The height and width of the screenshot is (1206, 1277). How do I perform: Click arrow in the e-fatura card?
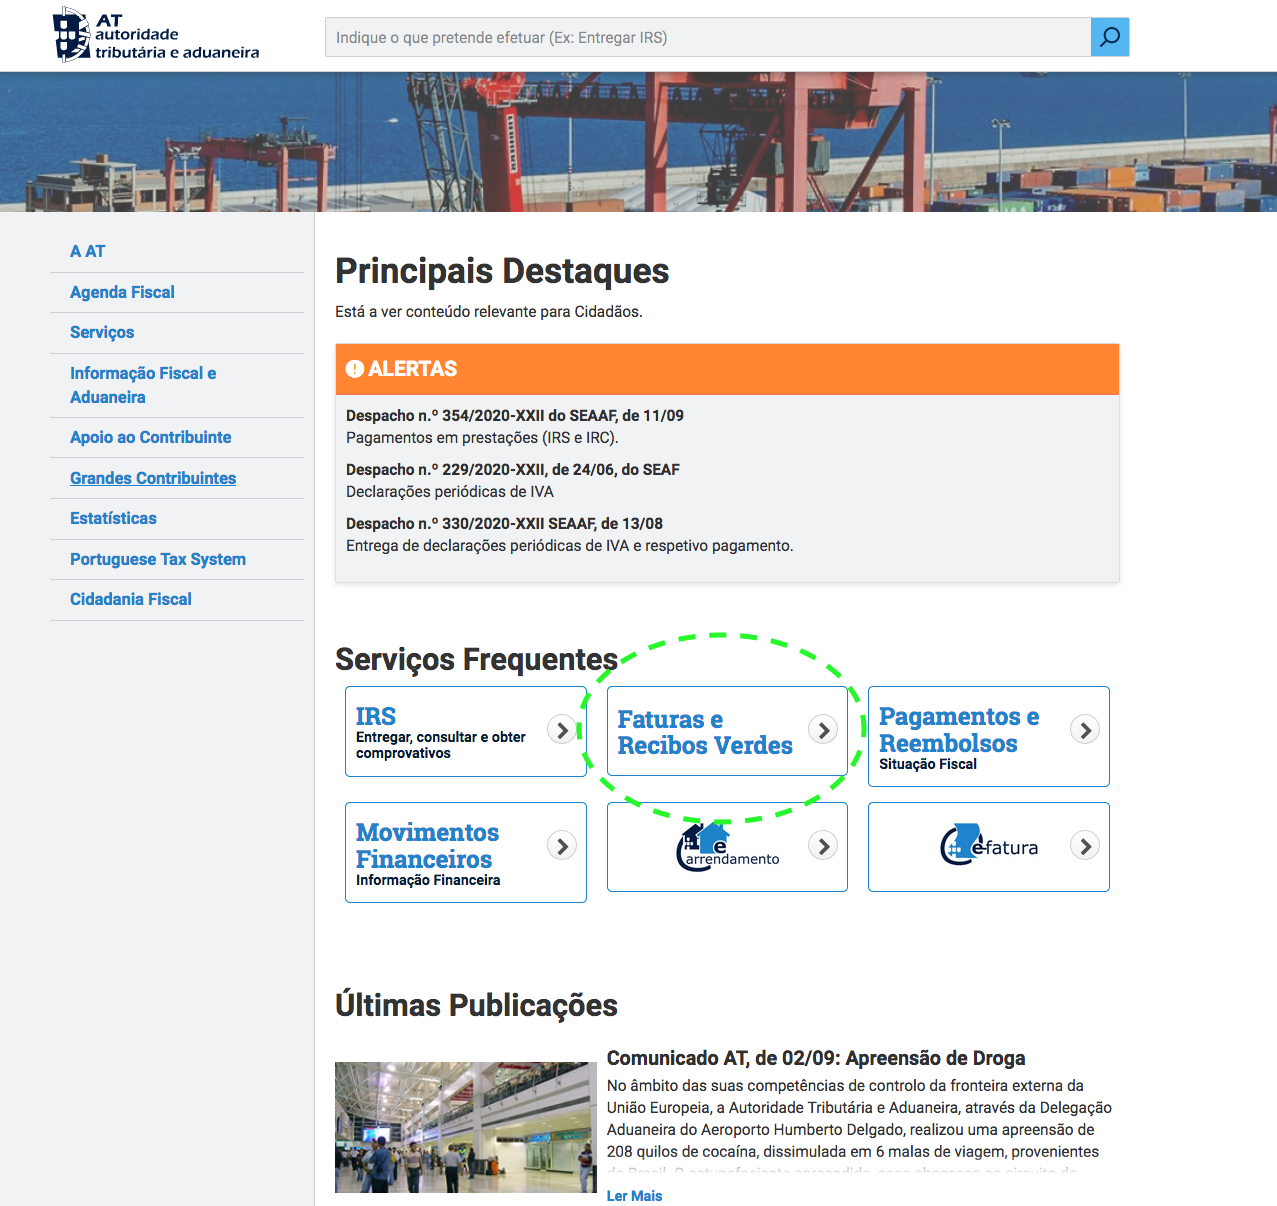click(x=1085, y=846)
